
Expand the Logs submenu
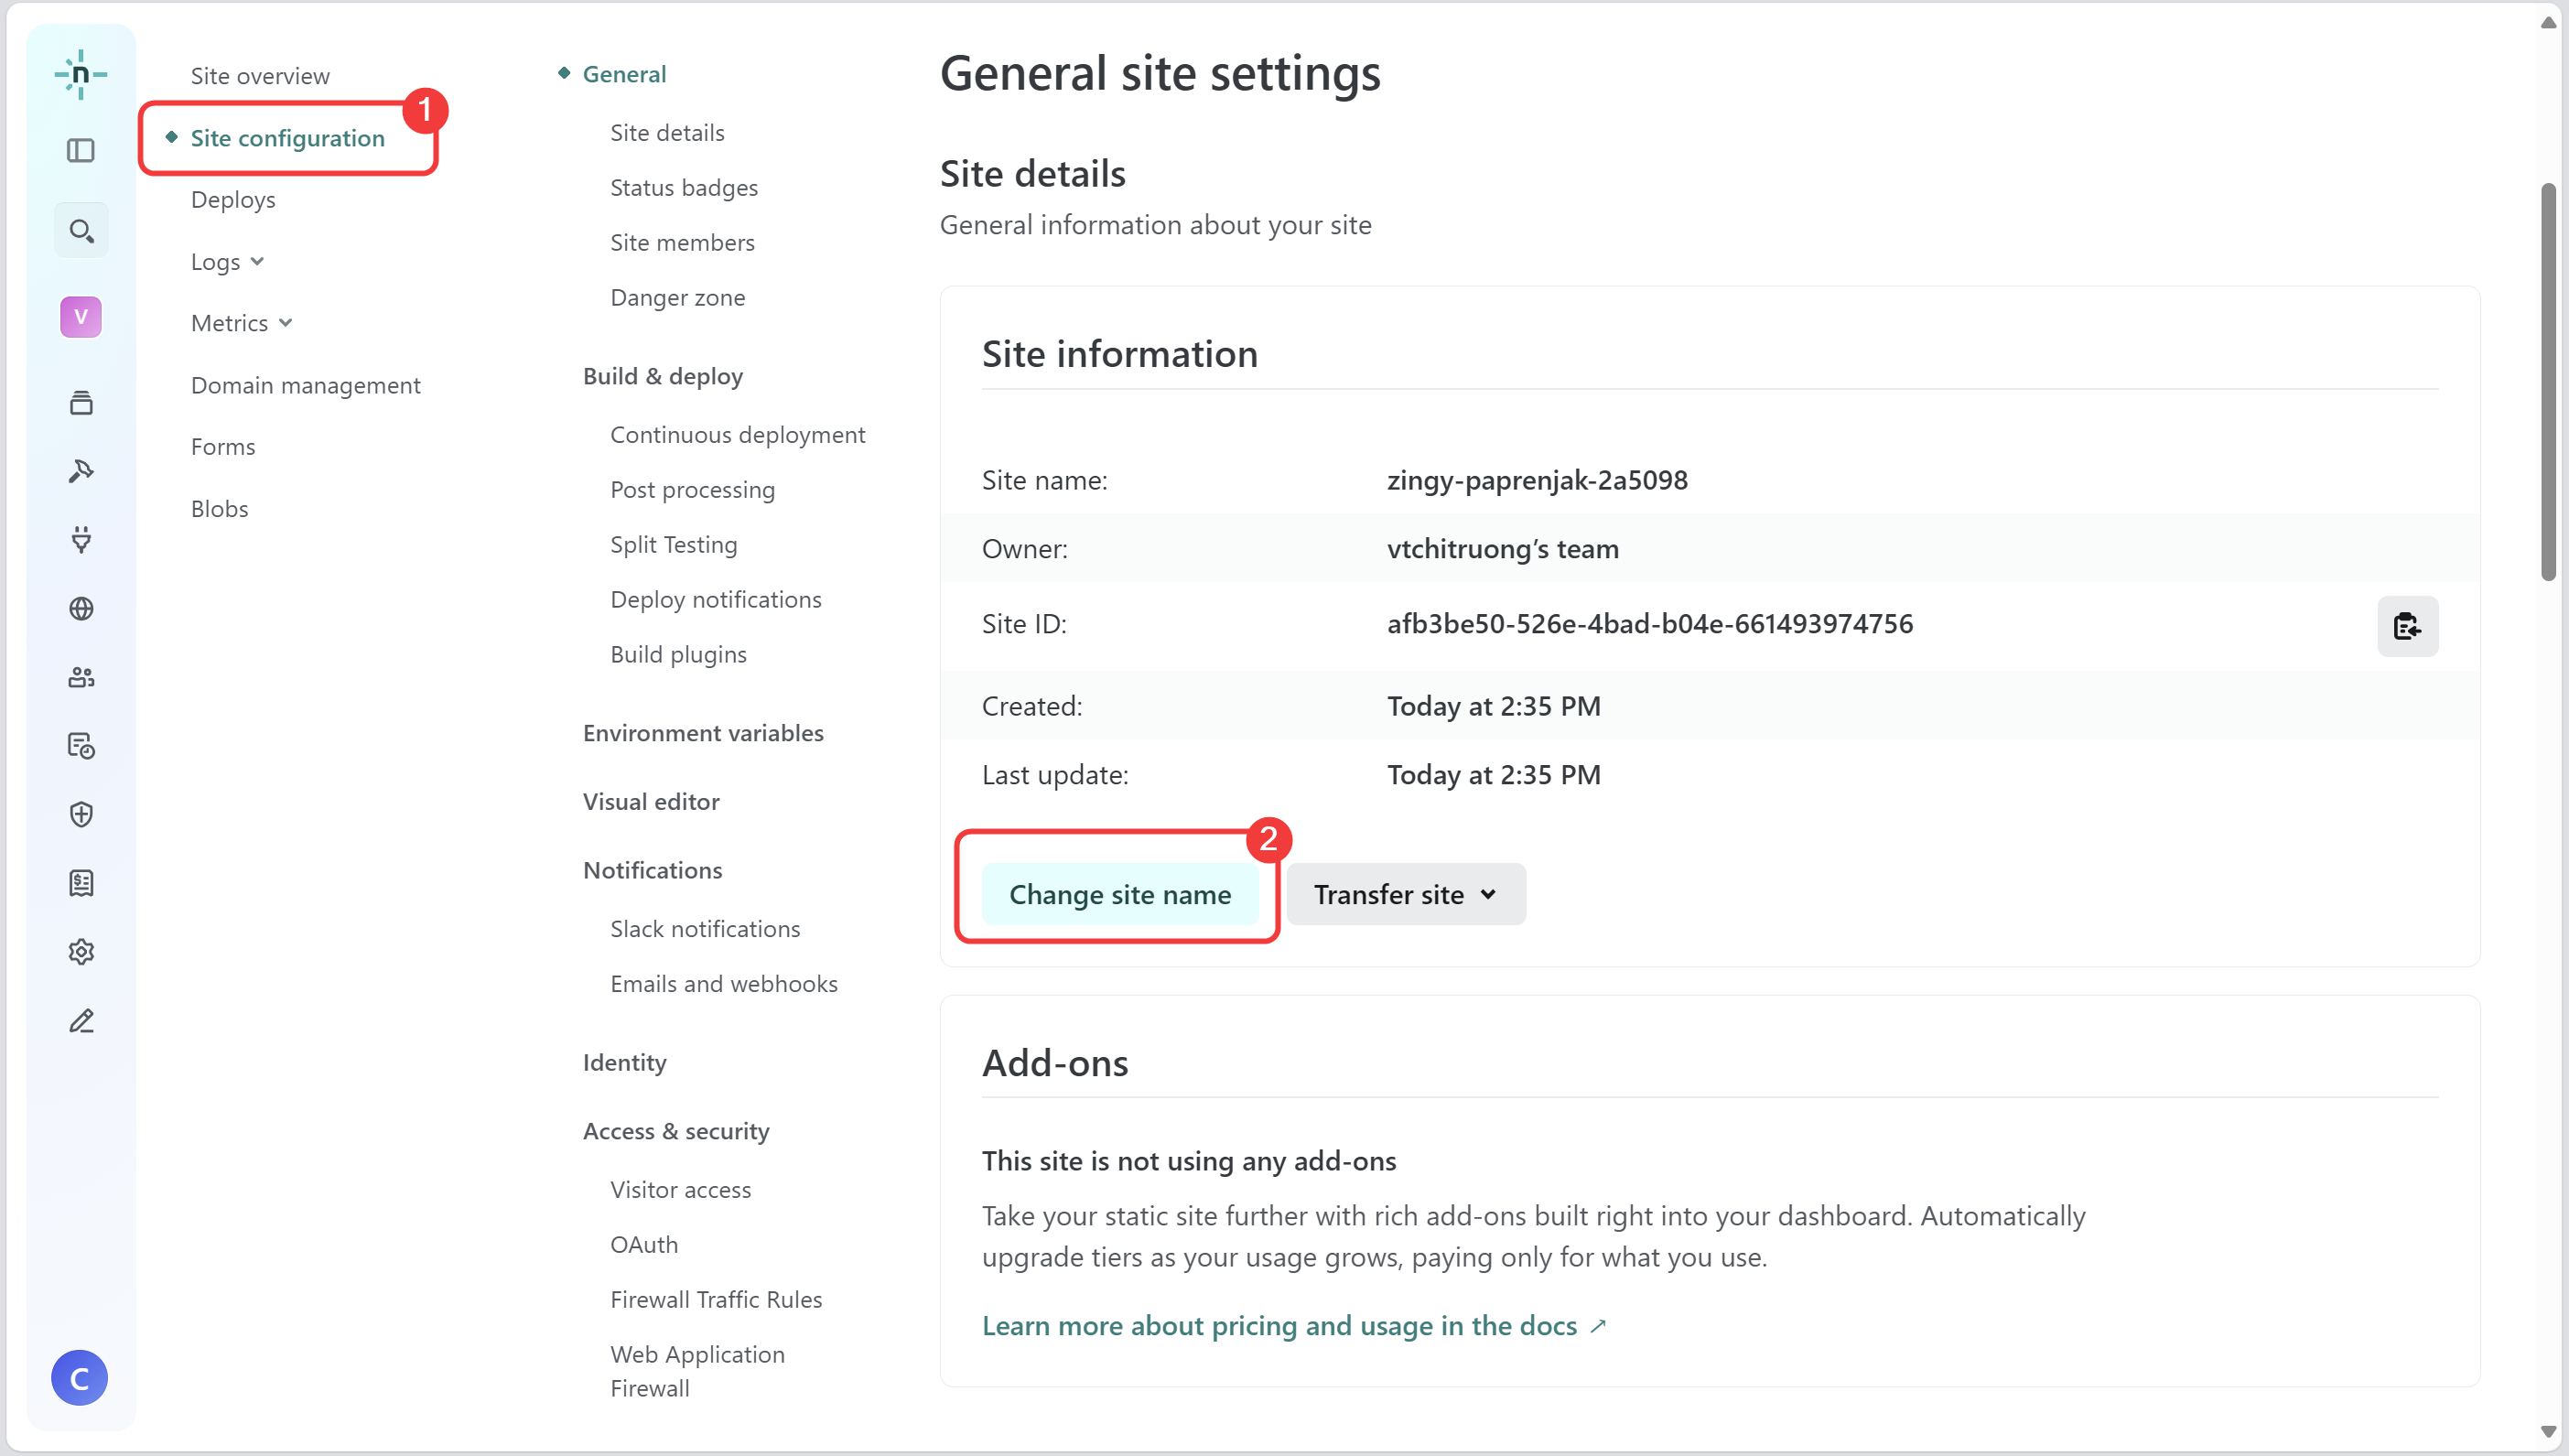(x=227, y=261)
